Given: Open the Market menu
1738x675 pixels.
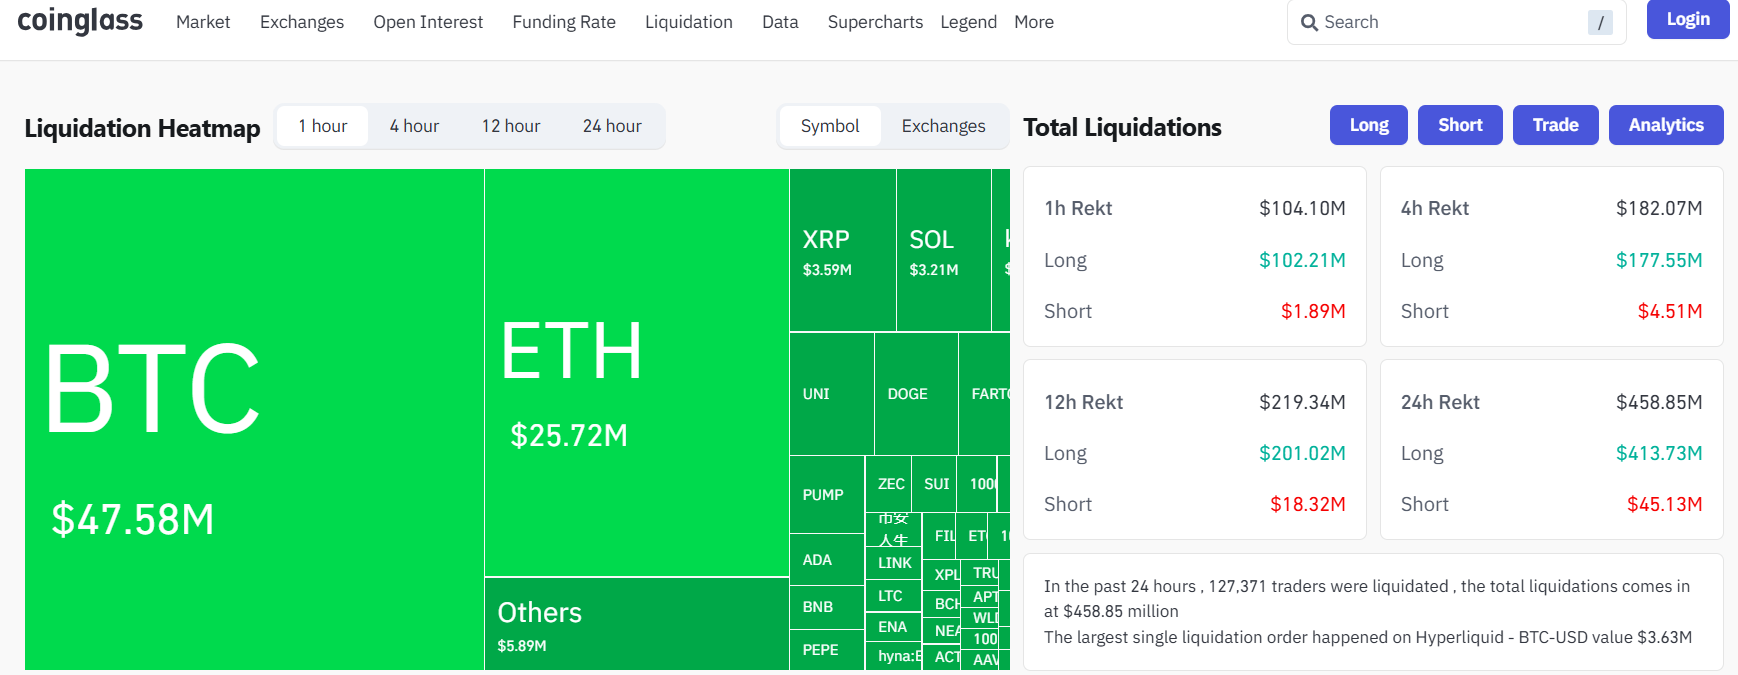Looking at the screenshot, I should (x=203, y=22).
